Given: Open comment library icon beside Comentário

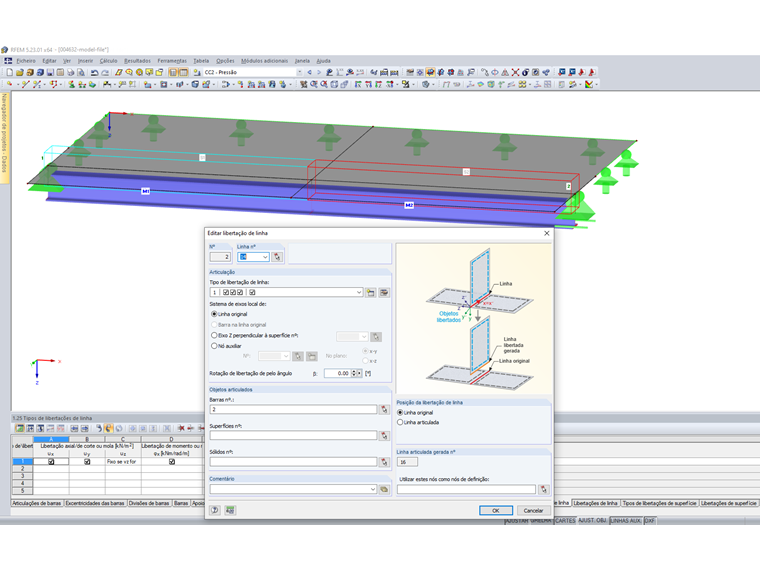Looking at the screenshot, I should pyautogui.click(x=384, y=489).
